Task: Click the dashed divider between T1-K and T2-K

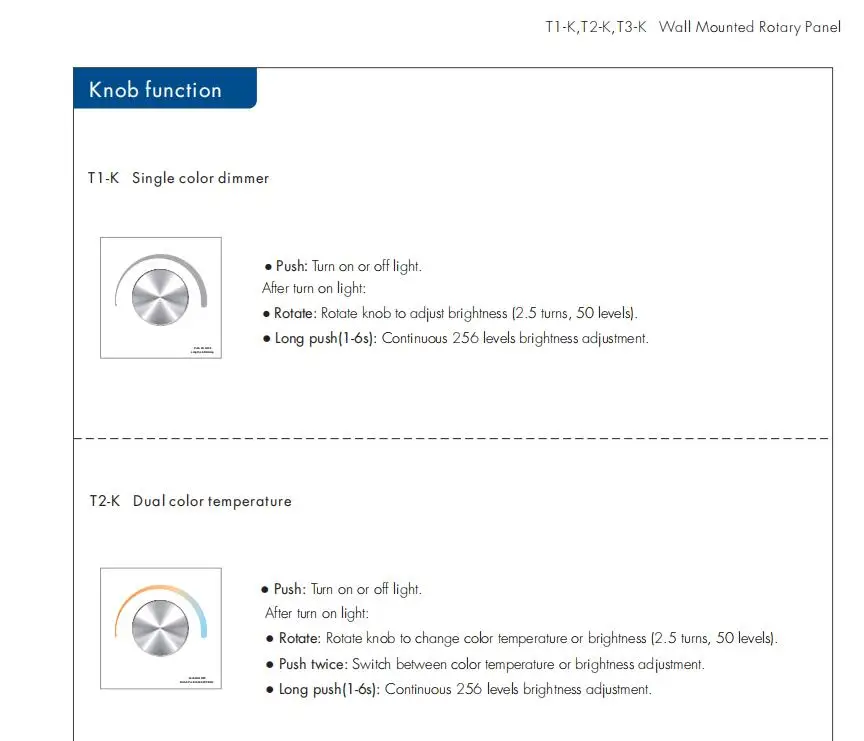Action: (452, 439)
